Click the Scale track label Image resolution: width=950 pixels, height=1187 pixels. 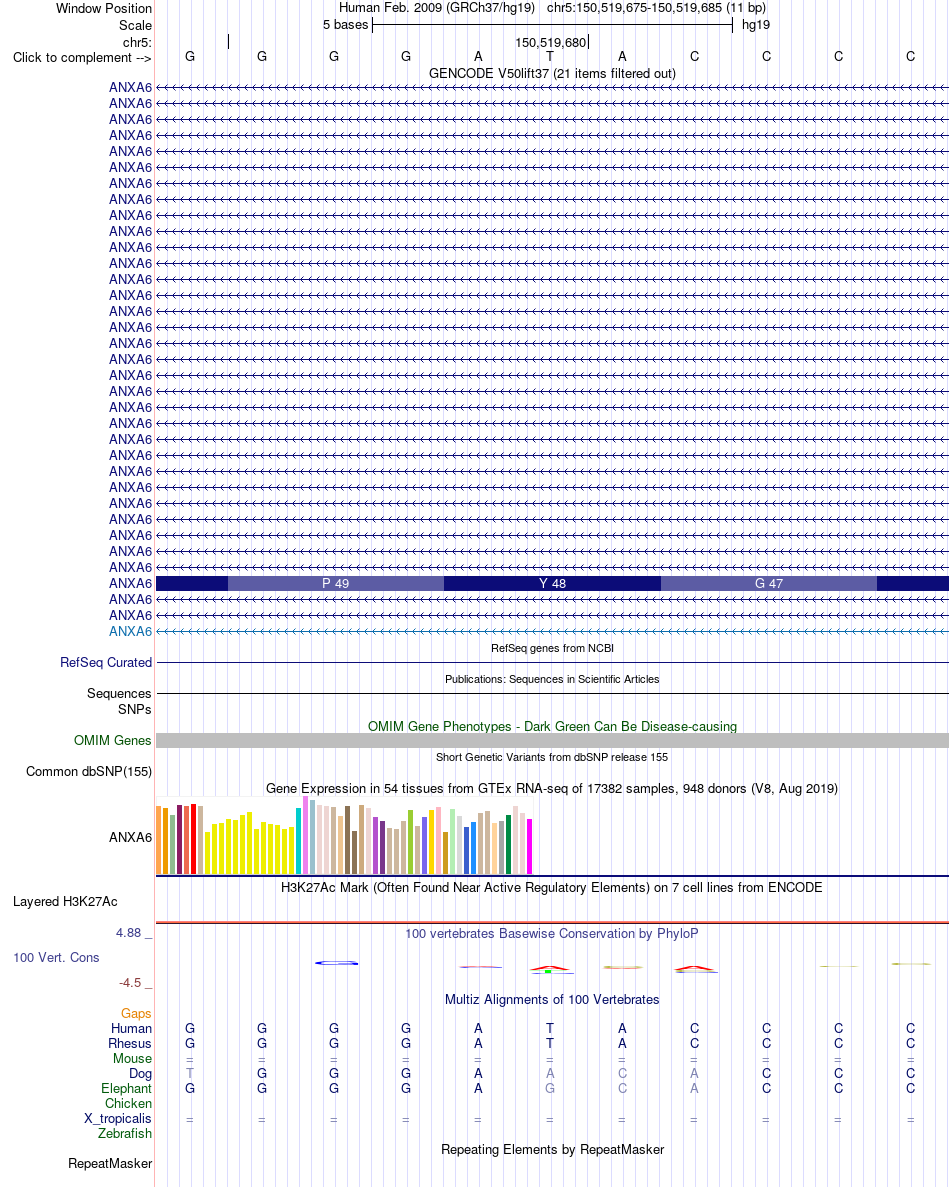pos(135,25)
